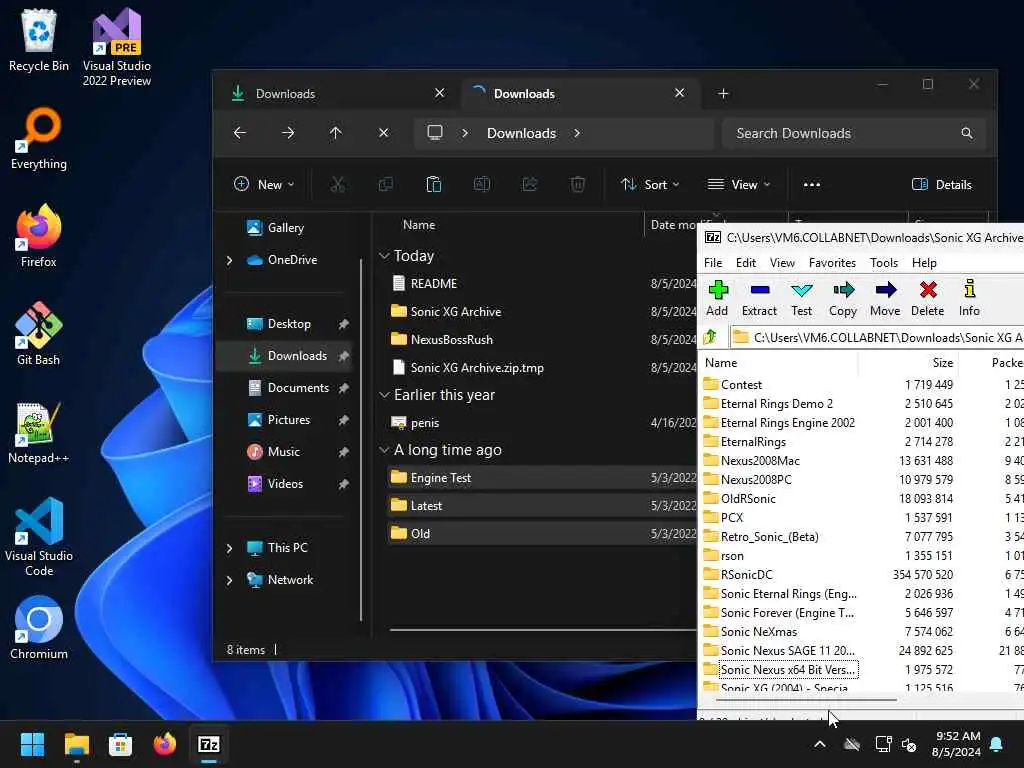Screen dimensions: 1024x768
Task: Open the Windows Start menu
Action: click(32, 744)
